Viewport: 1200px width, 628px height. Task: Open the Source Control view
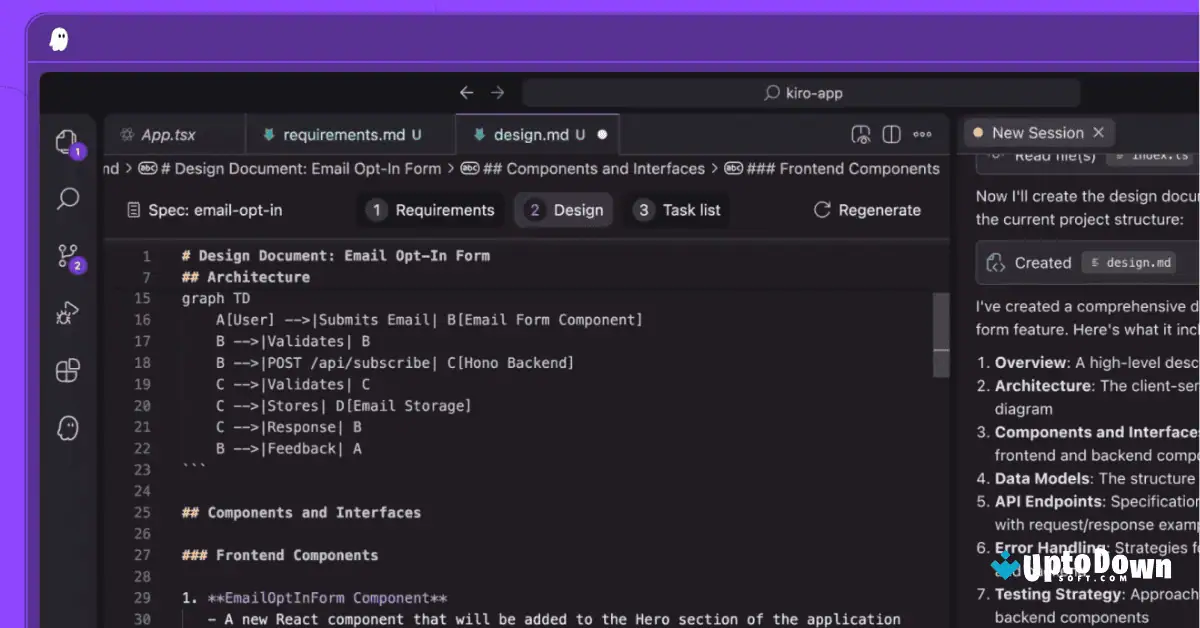coord(67,256)
